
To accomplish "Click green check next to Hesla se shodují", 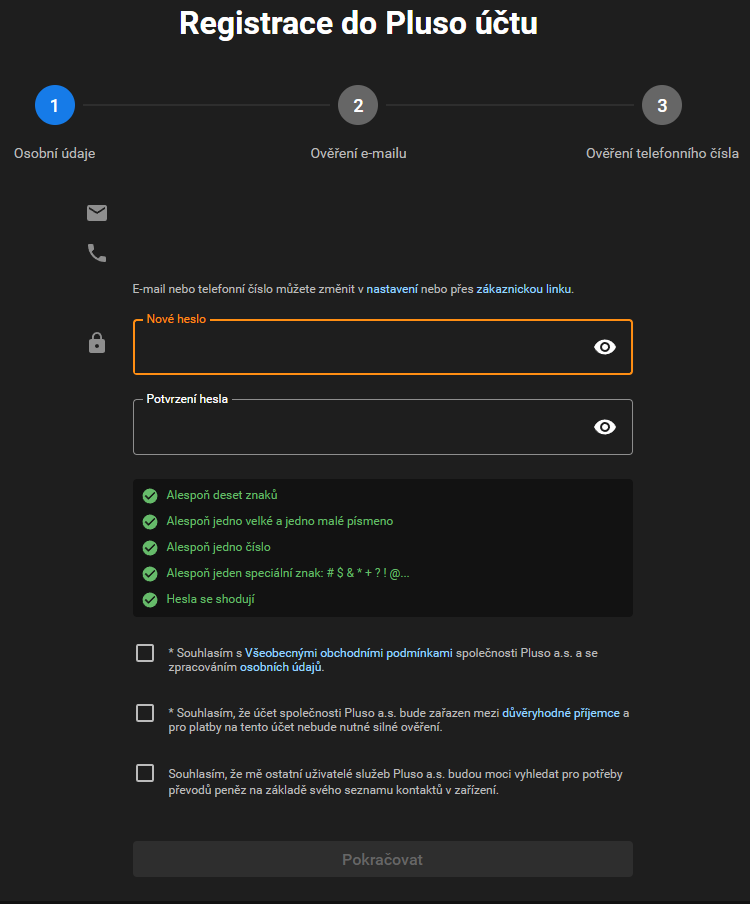I will pyautogui.click(x=150, y=600).
